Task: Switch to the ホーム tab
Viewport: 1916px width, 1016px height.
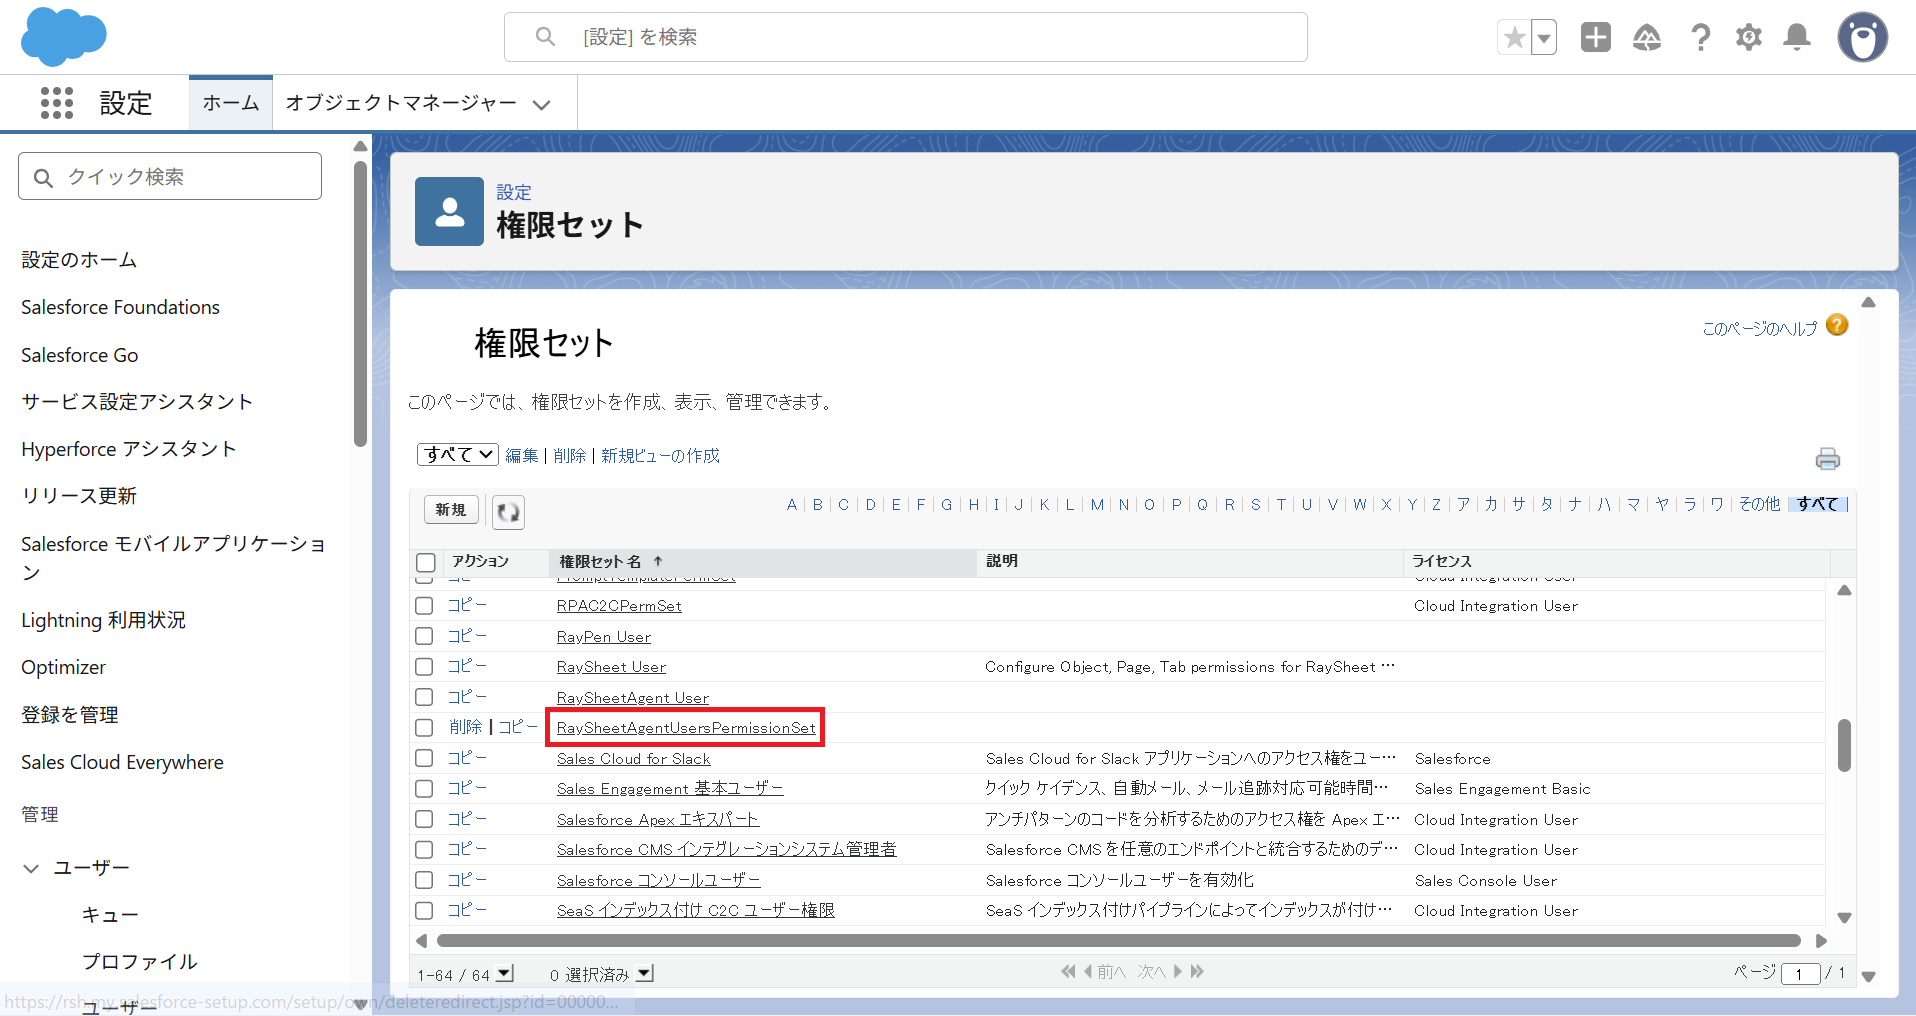Action: click(230, 103)
